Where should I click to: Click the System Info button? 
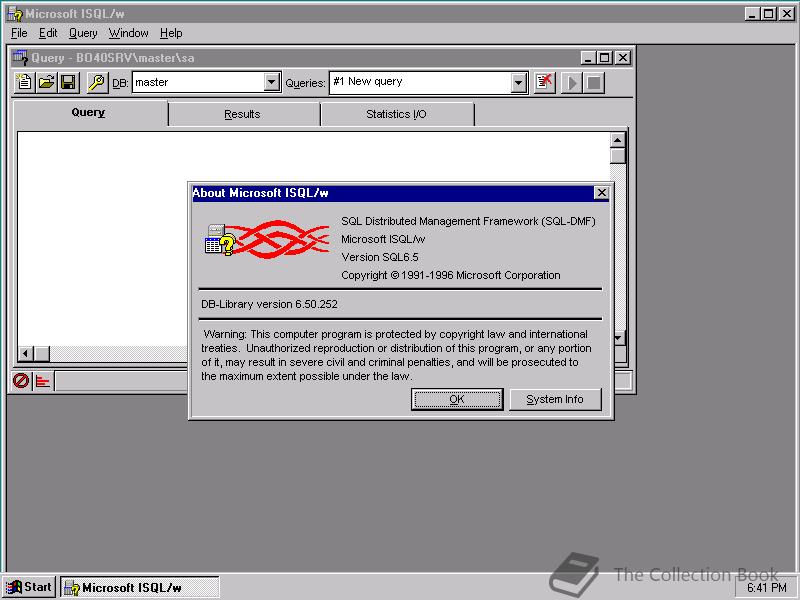[555, 399]
